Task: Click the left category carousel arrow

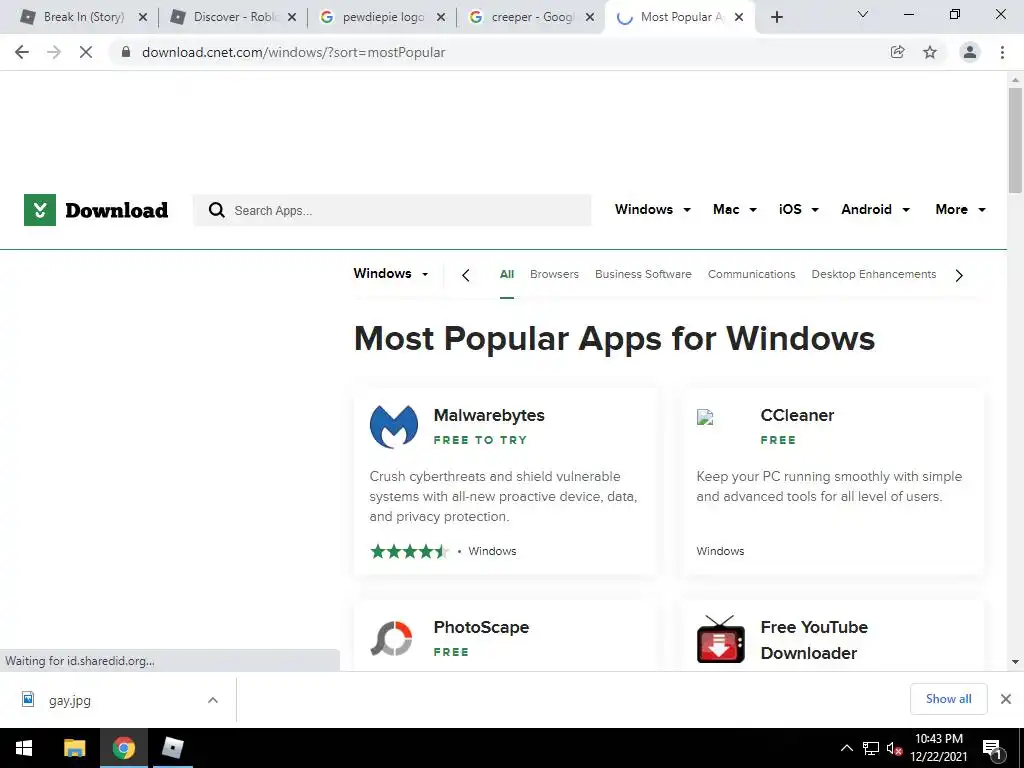Action: point(466,276)
